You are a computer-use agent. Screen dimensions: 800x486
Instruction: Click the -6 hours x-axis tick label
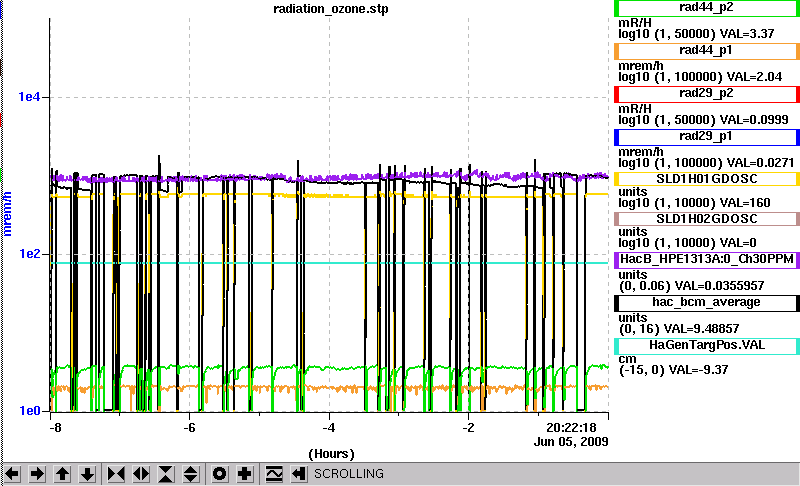[x=189, y=428]
